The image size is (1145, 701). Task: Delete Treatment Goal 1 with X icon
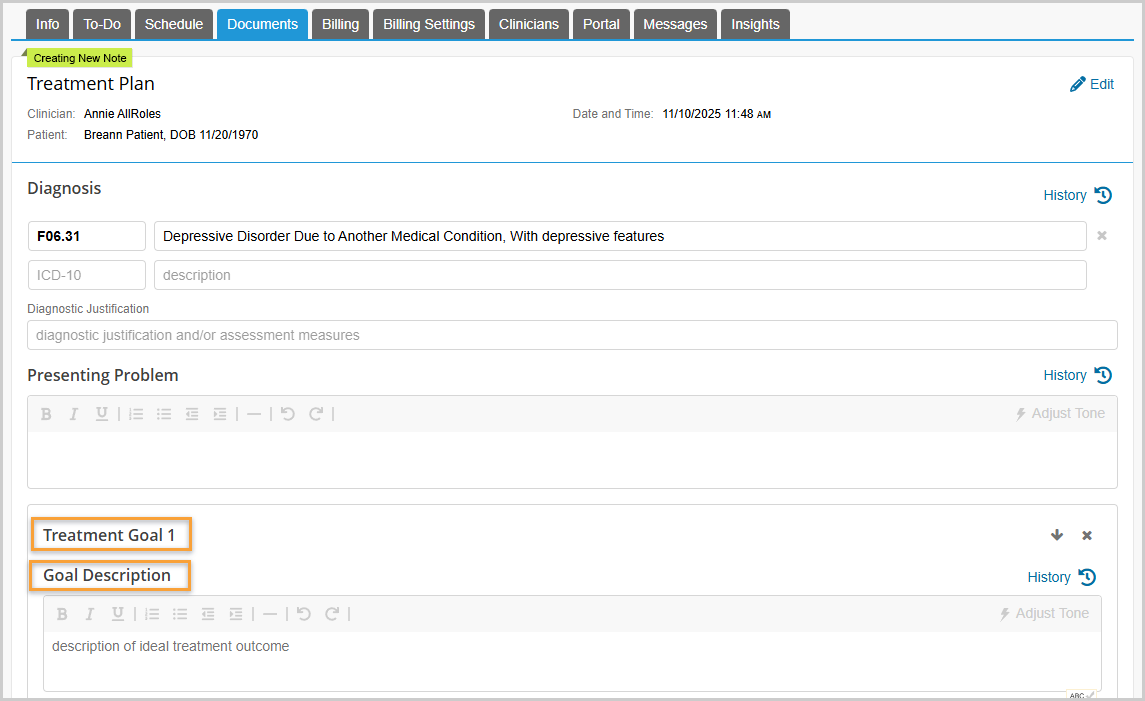1087,535
